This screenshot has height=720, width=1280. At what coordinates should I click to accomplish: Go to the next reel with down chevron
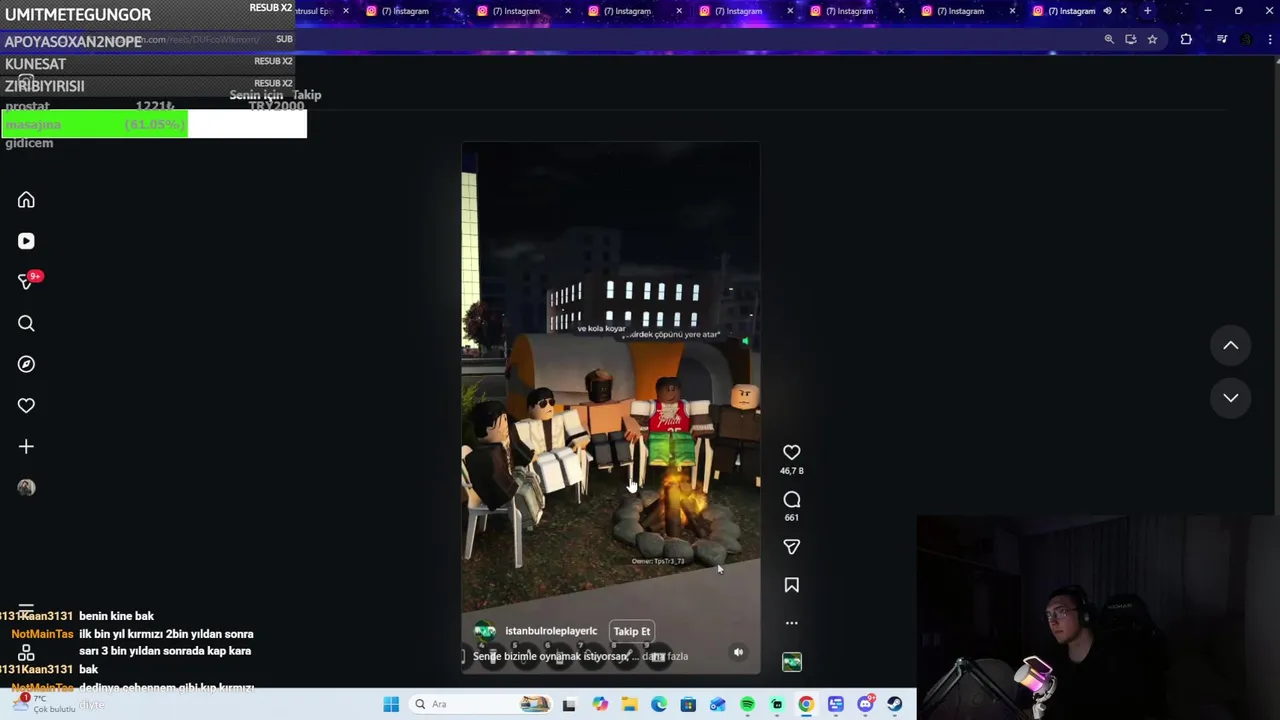pyautogui.click(x=1231, y=397)
